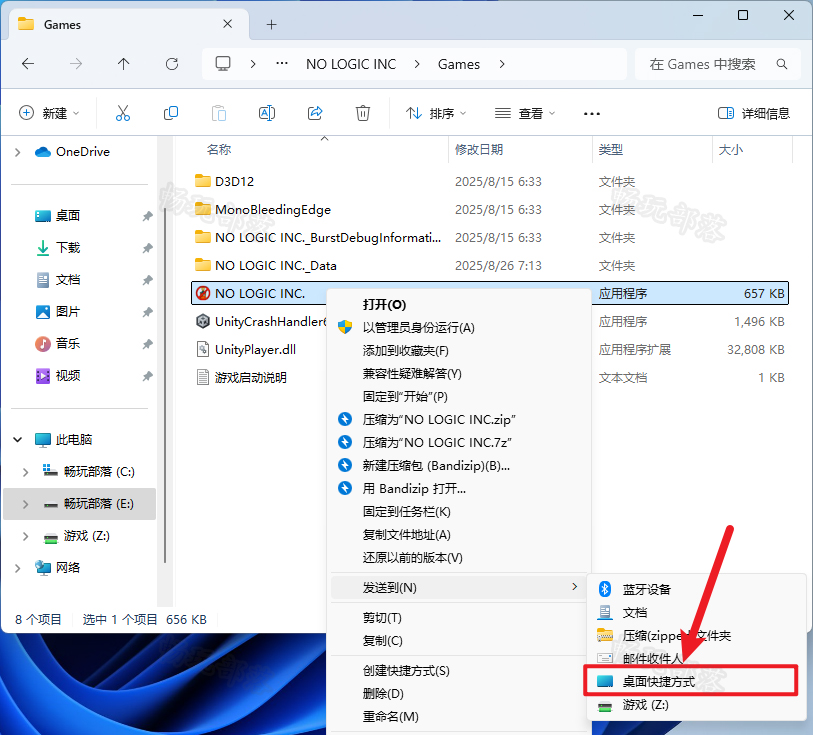Expand the 畅玩部落 (C:) drive node
Screen dimensions: 813x735
point(25,472)
